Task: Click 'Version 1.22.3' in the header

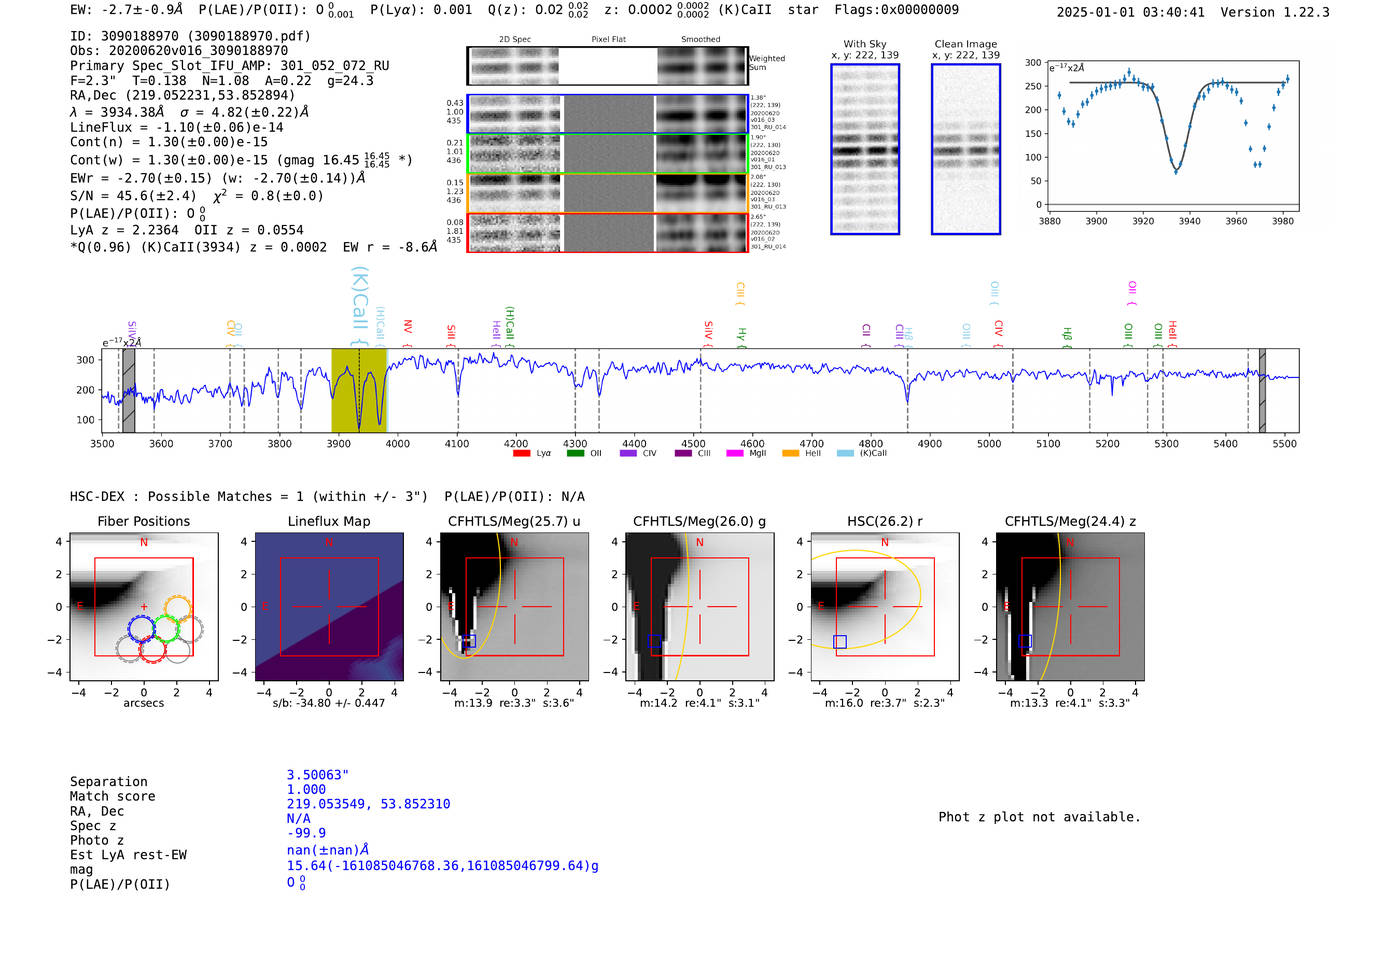Action: coord(1275,12)
